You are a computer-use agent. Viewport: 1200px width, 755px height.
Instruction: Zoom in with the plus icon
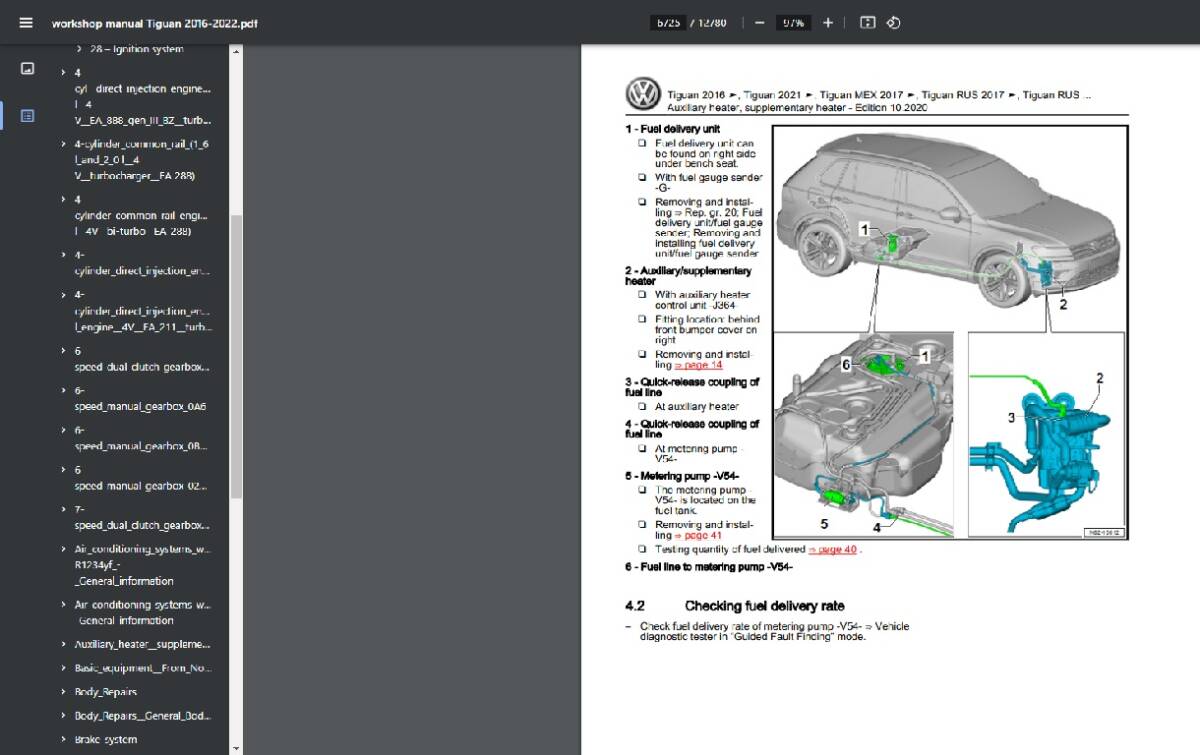(828, 22)
